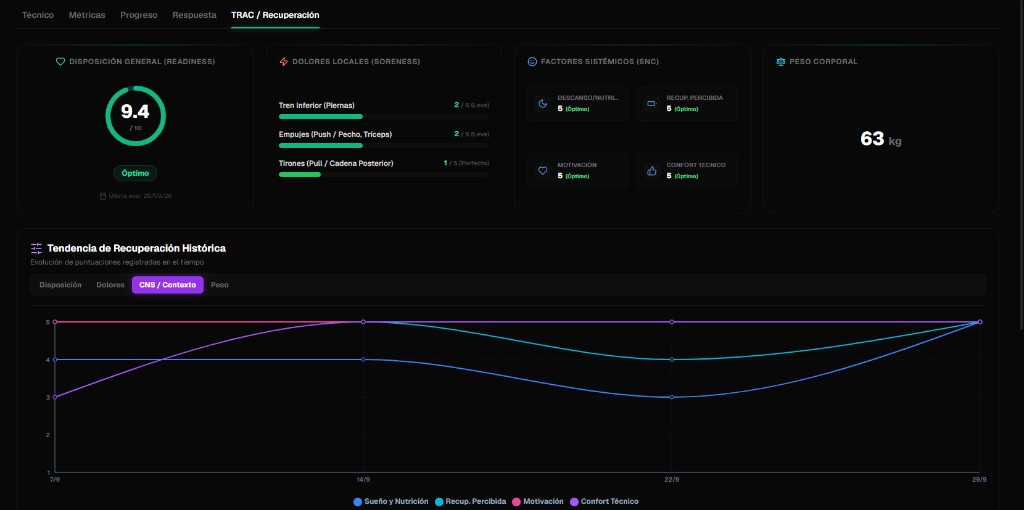Screen dimensions: 1024x510
Task: Toggle the Confort Técnico legend series
Action: click(604, 502)
